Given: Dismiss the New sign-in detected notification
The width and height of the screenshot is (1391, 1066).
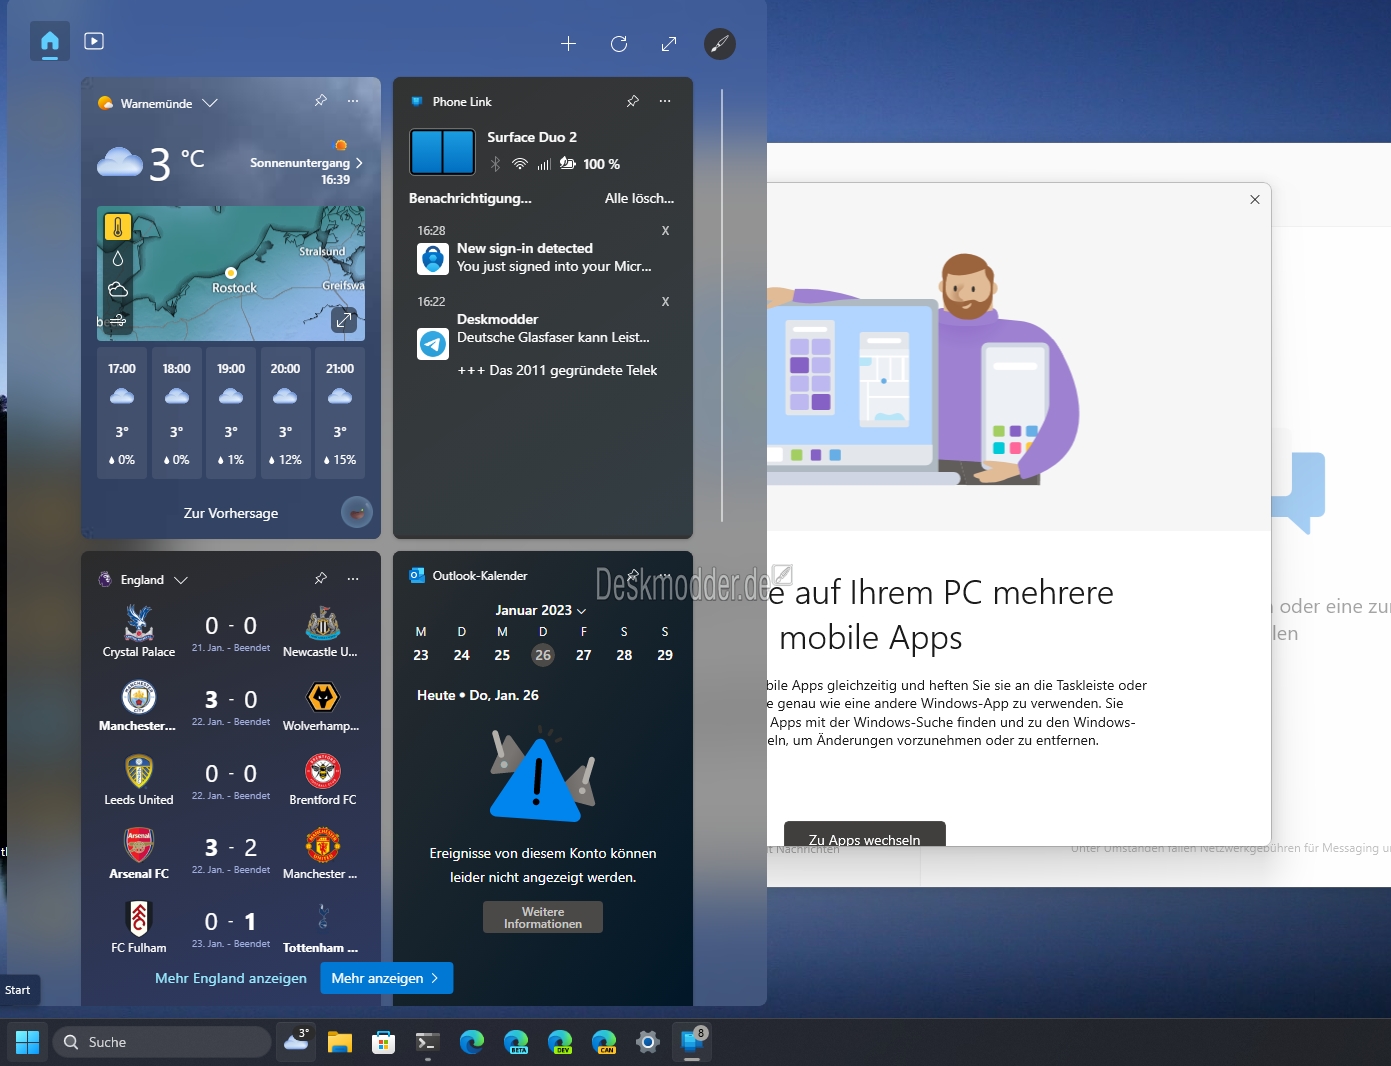Looking at the screenshot, I should 665,231.
